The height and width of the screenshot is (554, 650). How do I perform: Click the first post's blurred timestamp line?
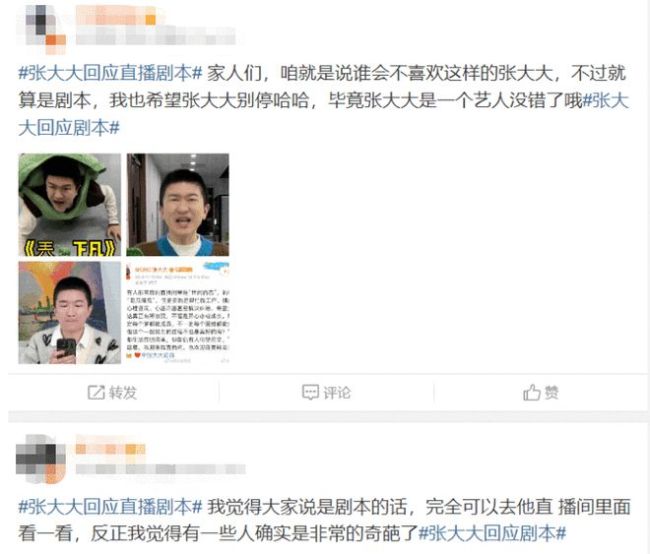(156, 37)
